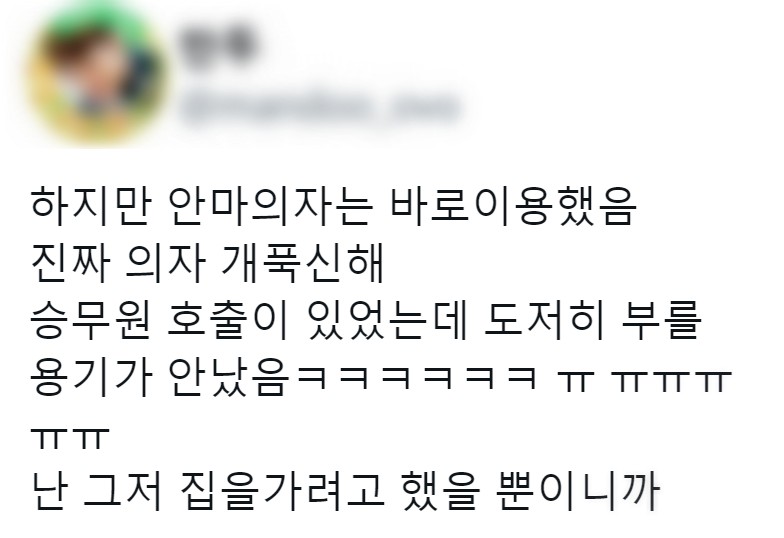Select the ㅋㅋㅋㅋㅋㅋ laughing characters

point(417,379)
